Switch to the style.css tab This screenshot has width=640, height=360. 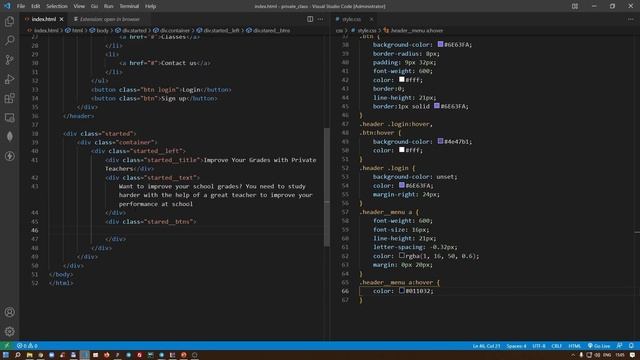tap(351, 19)
